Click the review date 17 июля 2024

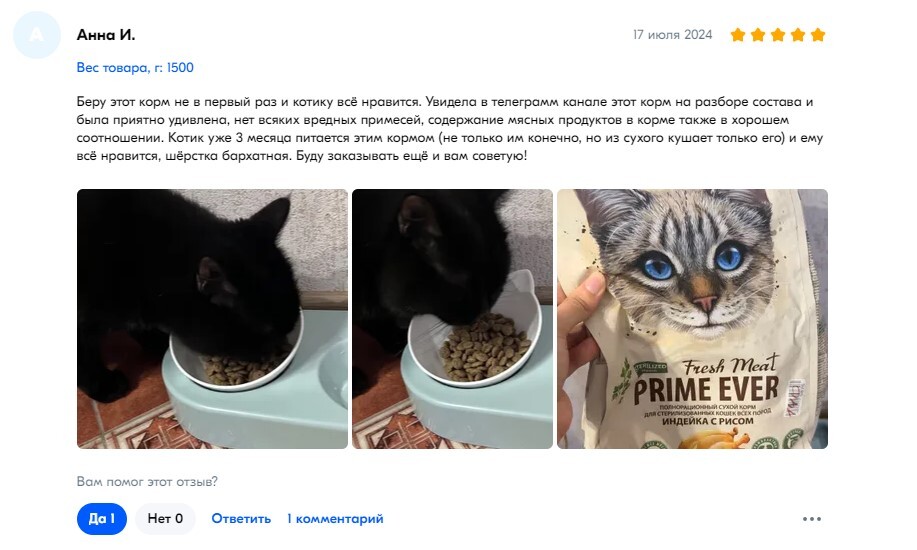[673, 35]
